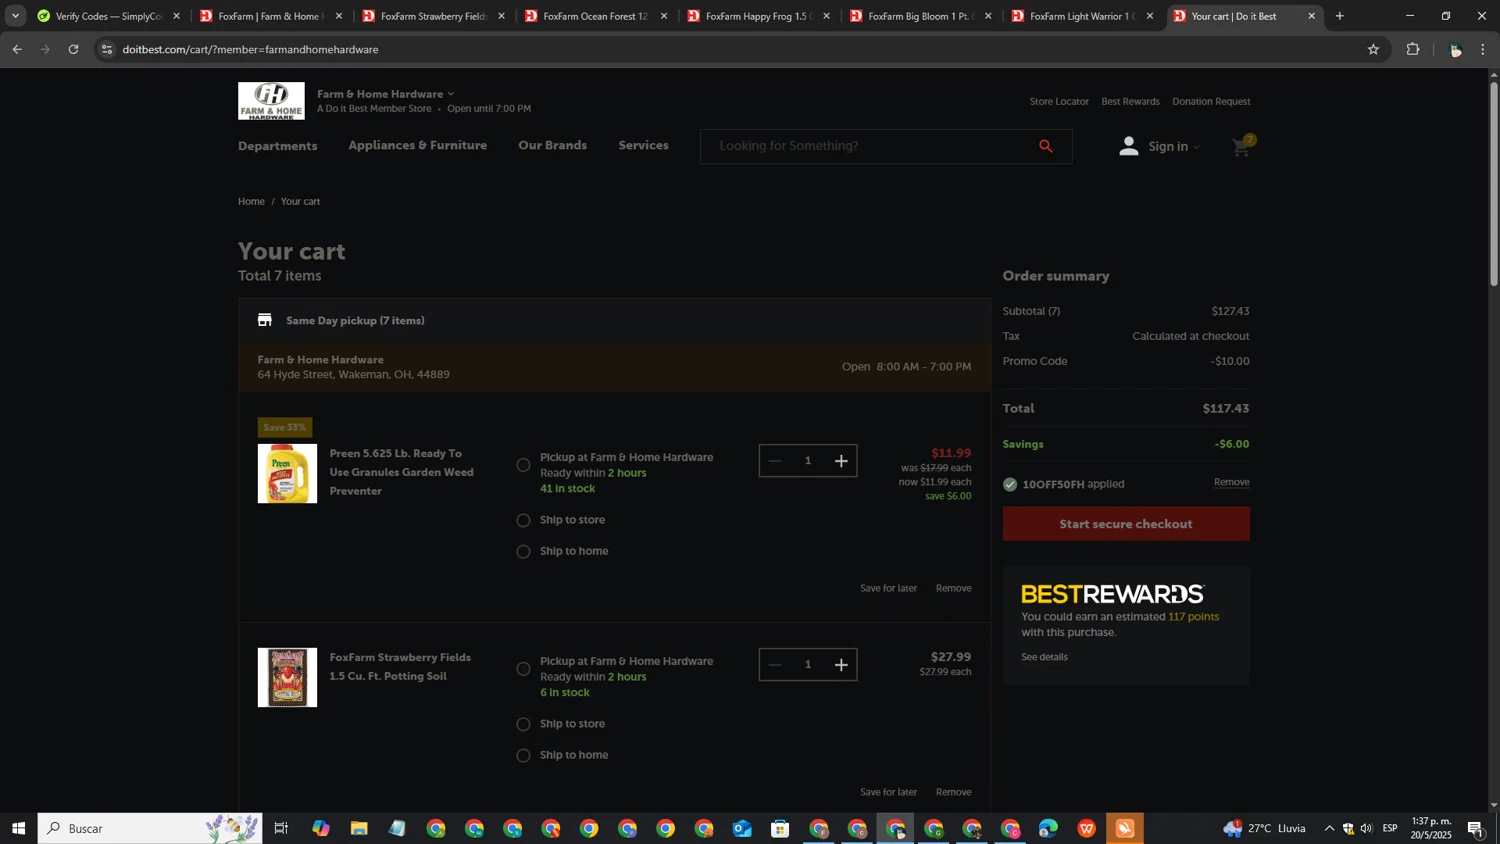Click Start secure checkout button
This screenshot has height=844, width=1500.
point(1126,524)
